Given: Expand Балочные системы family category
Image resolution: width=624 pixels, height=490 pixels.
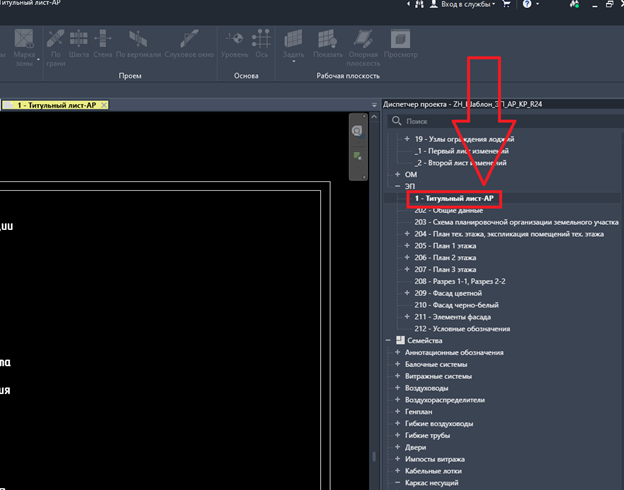Looking at the screenshot, I should [x=397, y=364].
